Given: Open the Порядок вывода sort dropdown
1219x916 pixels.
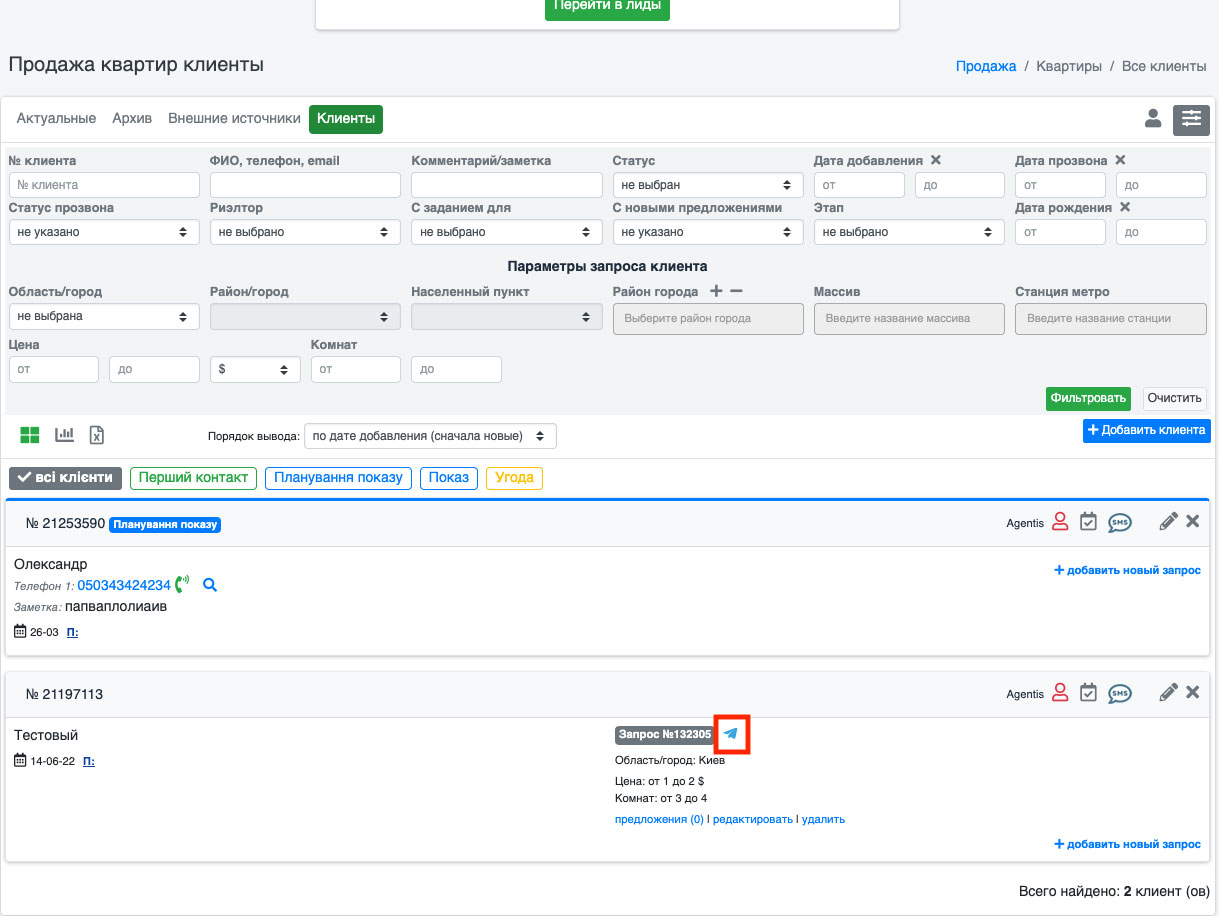Looking at the screenshot, I should point(429,436).
